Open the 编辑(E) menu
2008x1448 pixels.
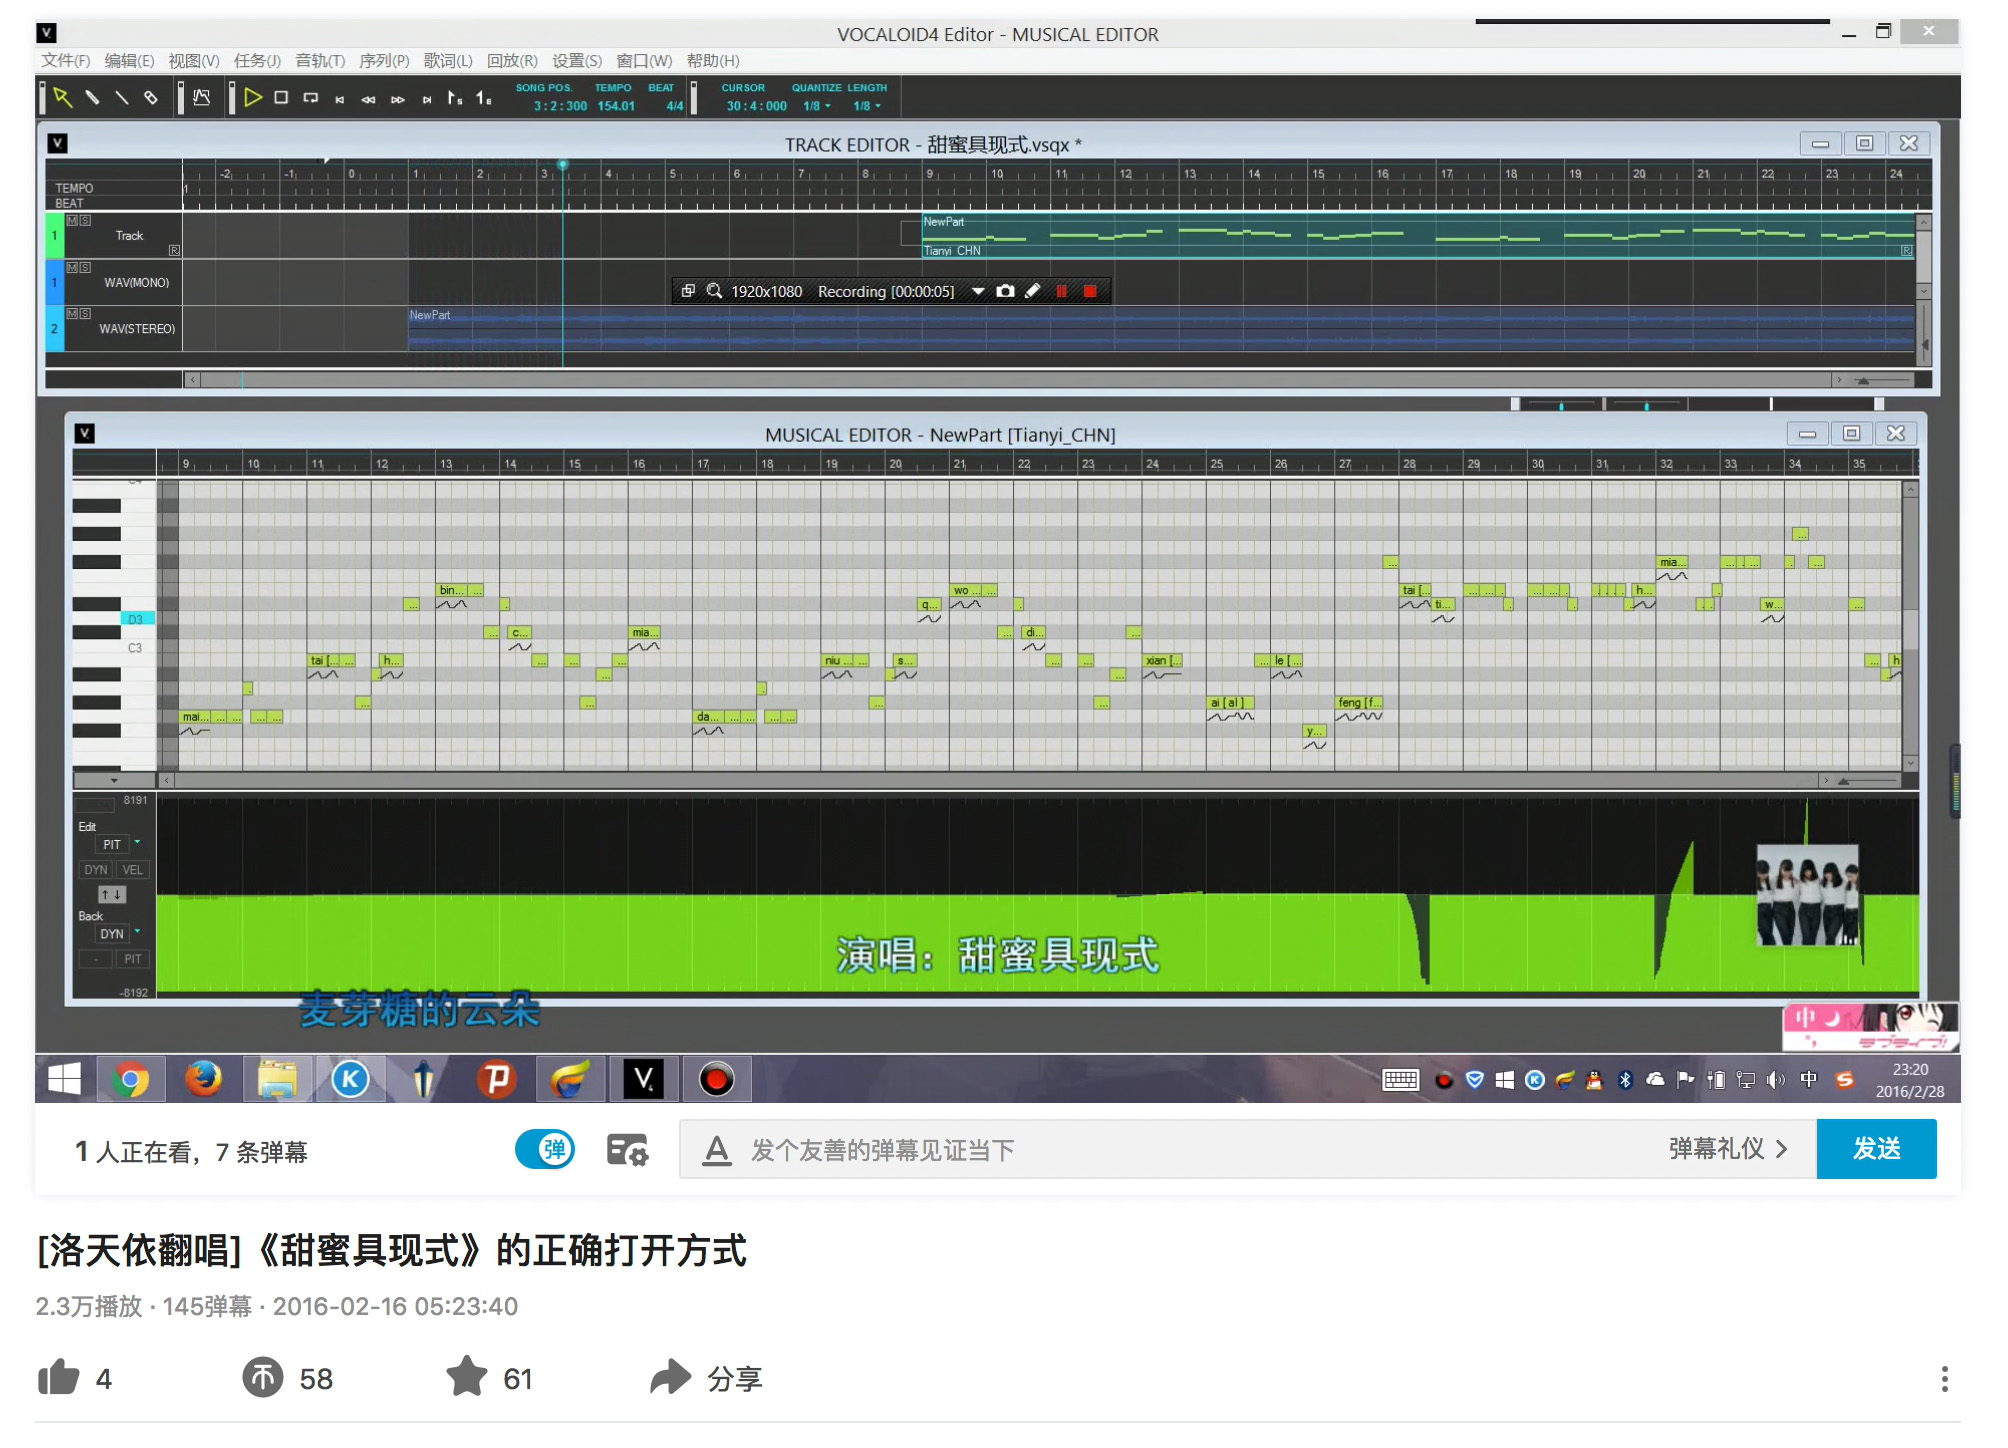(129, 61)
